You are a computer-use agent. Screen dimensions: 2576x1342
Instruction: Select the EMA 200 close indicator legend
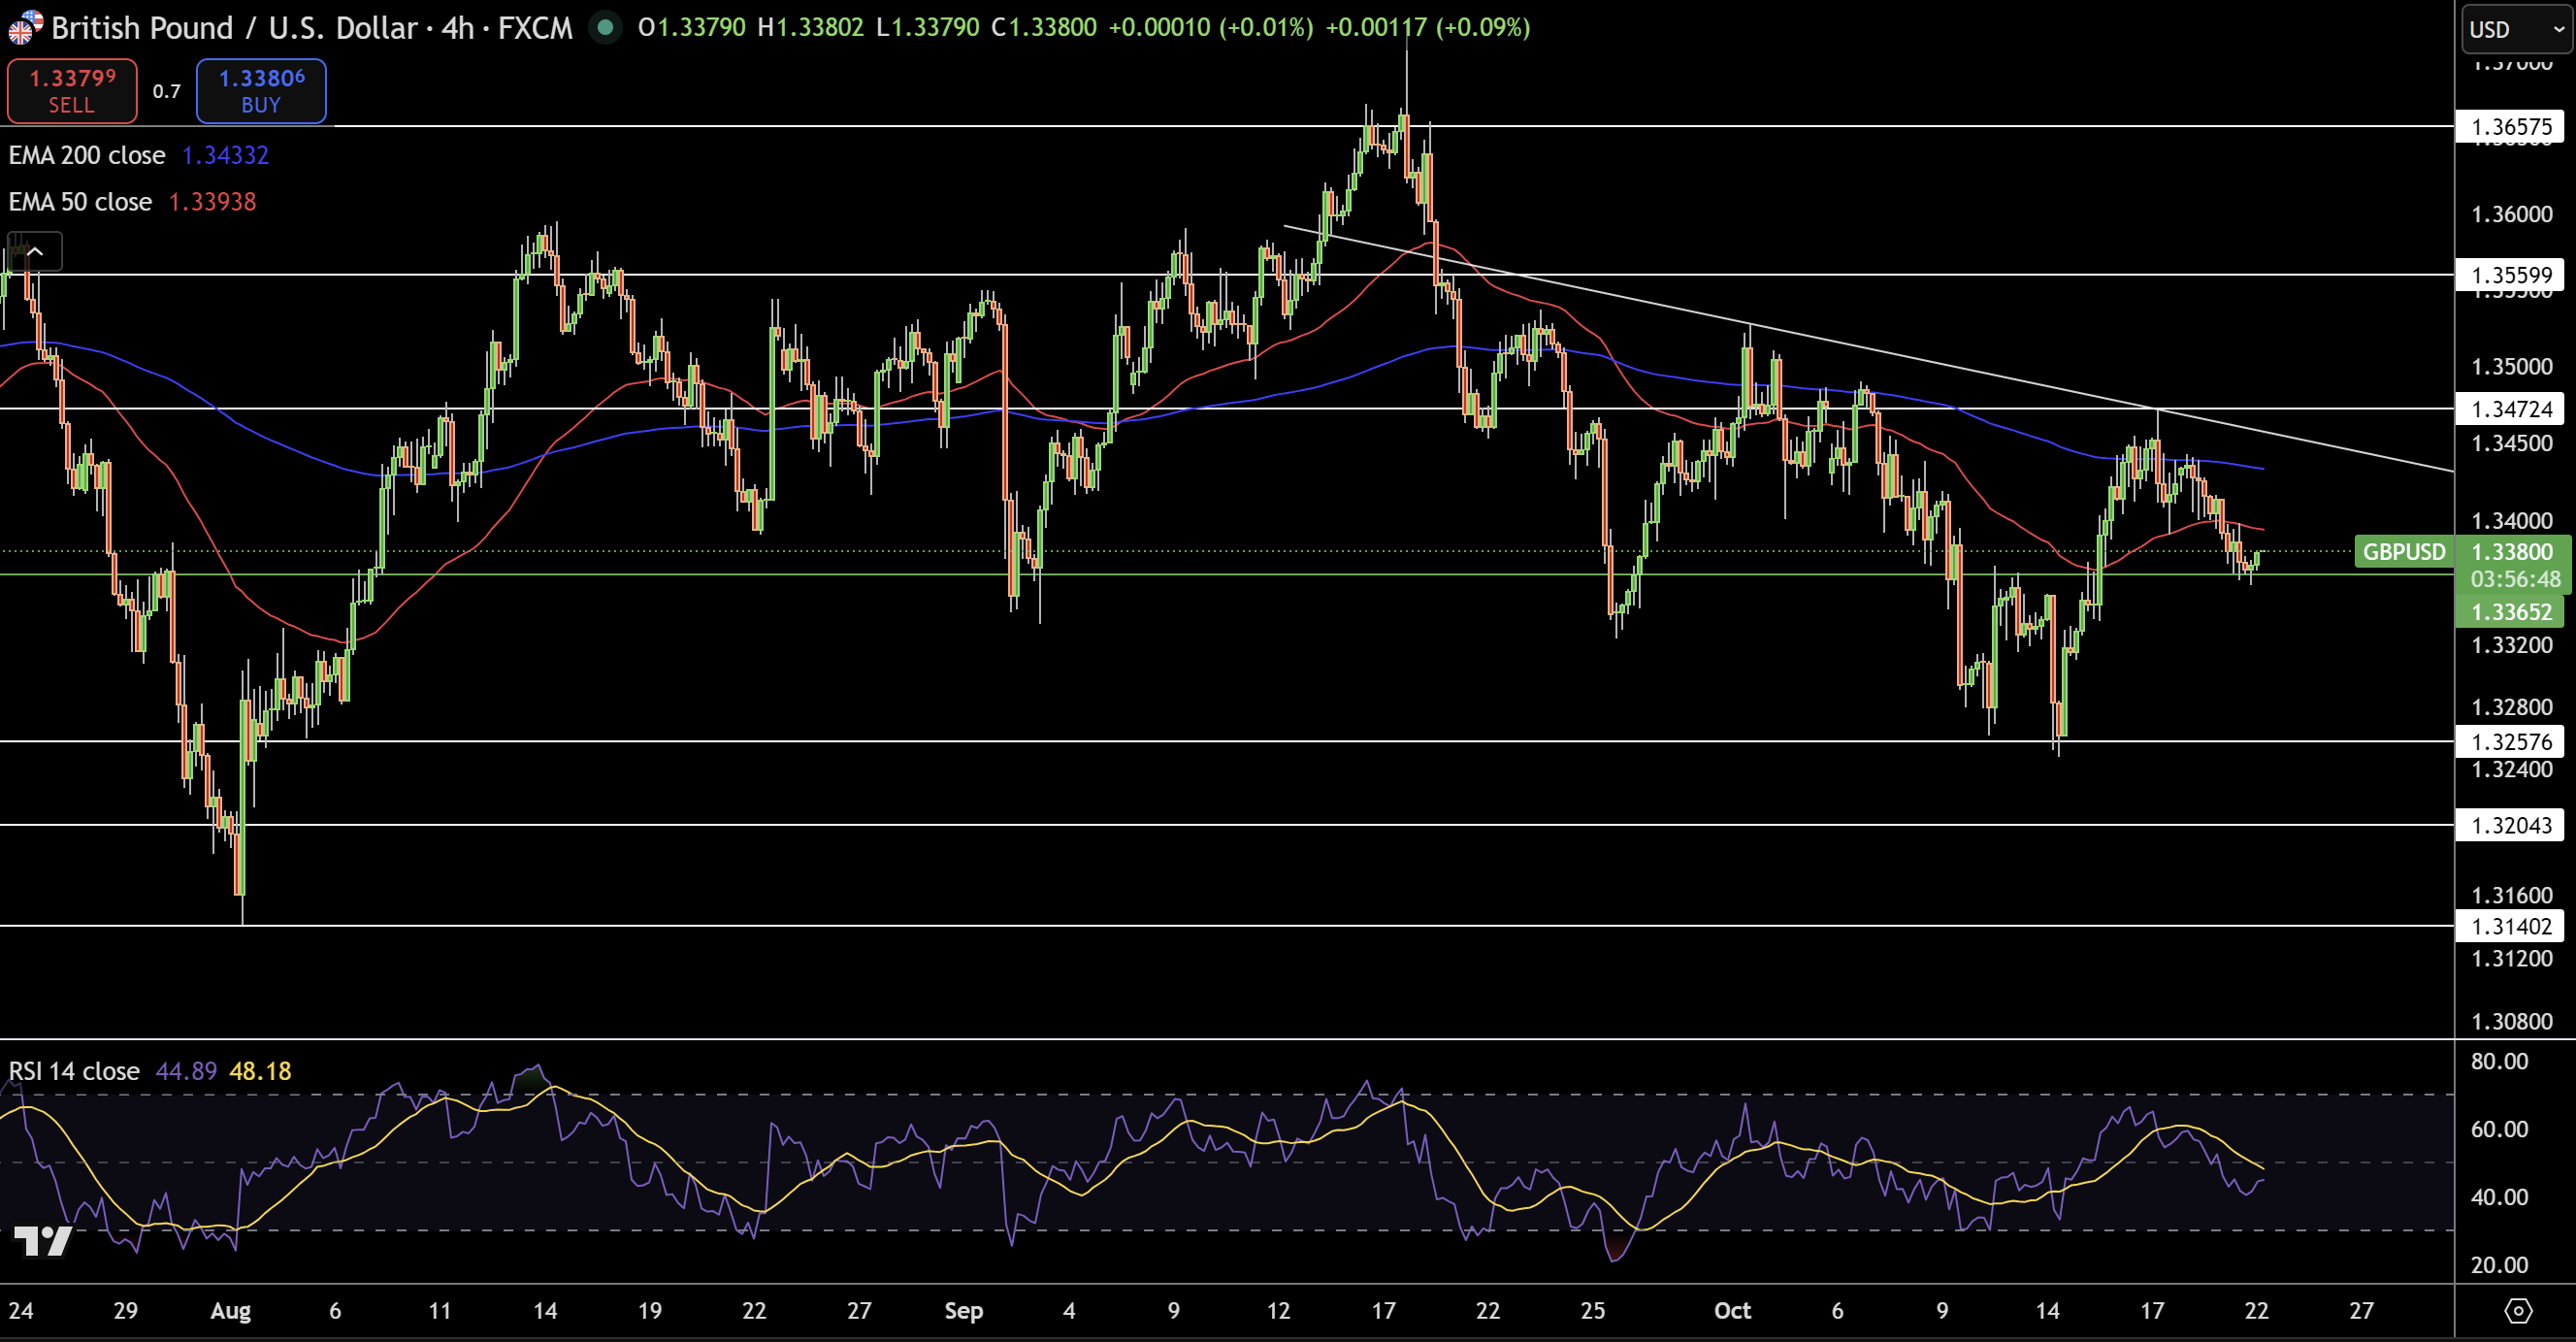click(x=87, y=155)
